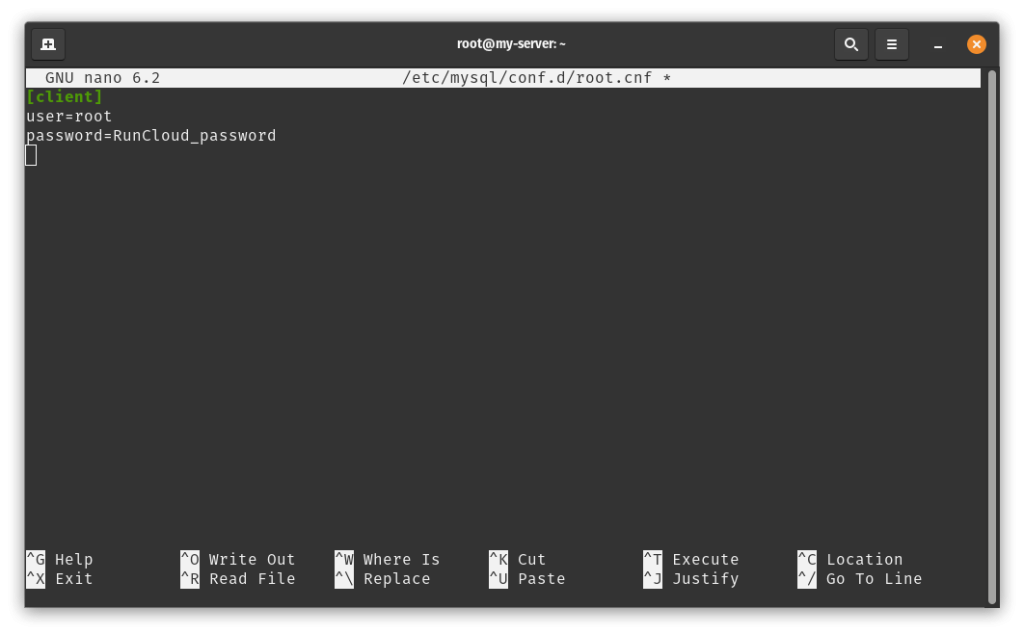
Task: Open the hamburger menu
Action: (x=891, y=44)
